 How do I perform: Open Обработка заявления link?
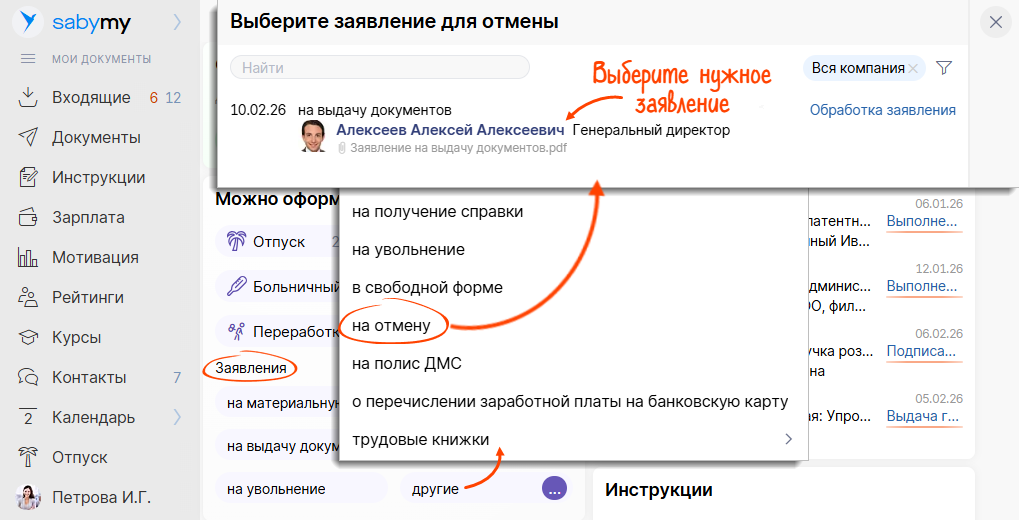coord(882,110)
